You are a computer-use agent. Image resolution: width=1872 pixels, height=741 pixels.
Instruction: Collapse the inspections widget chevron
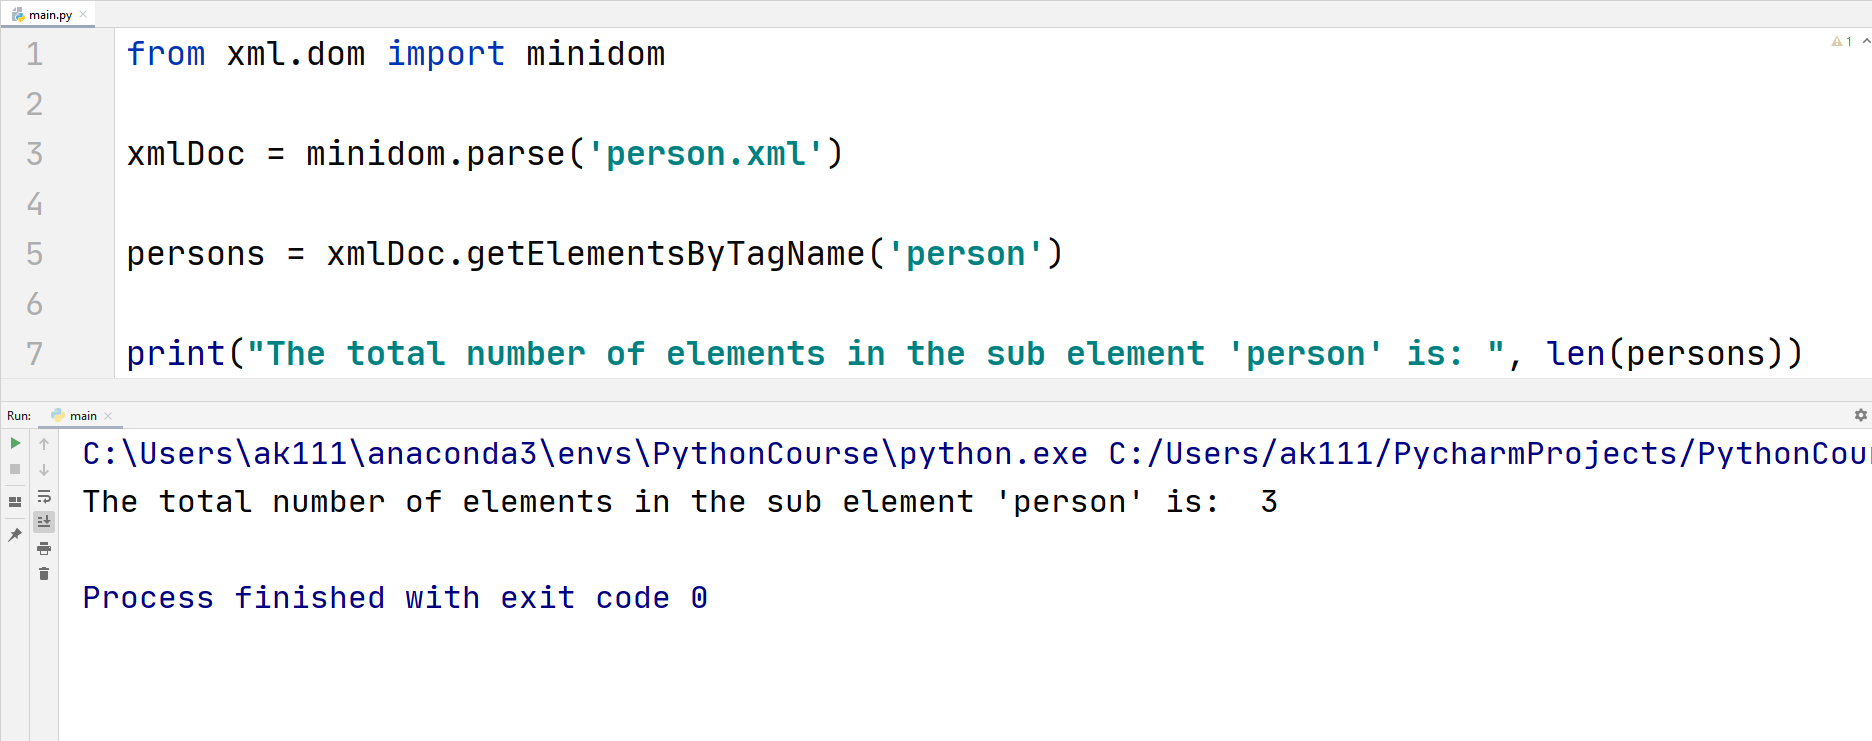coord(1866,41)
